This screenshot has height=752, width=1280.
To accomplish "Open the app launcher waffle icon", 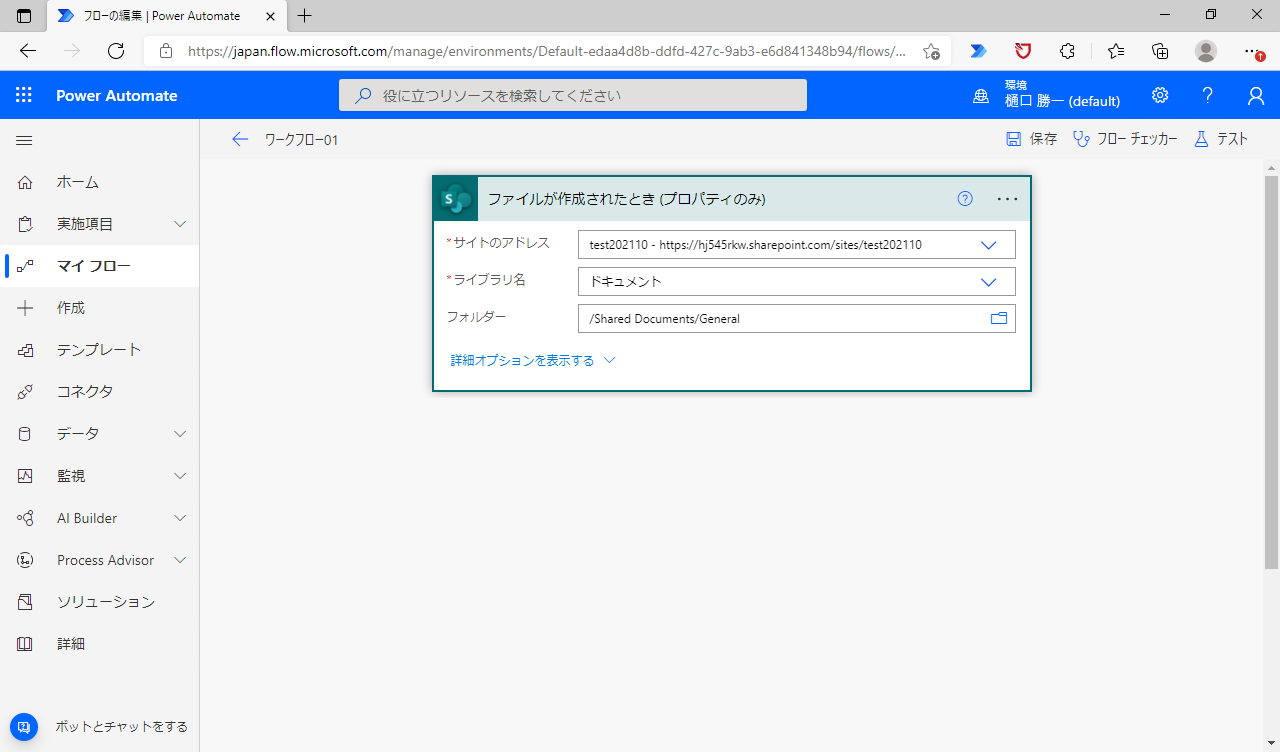I will 24,95.
